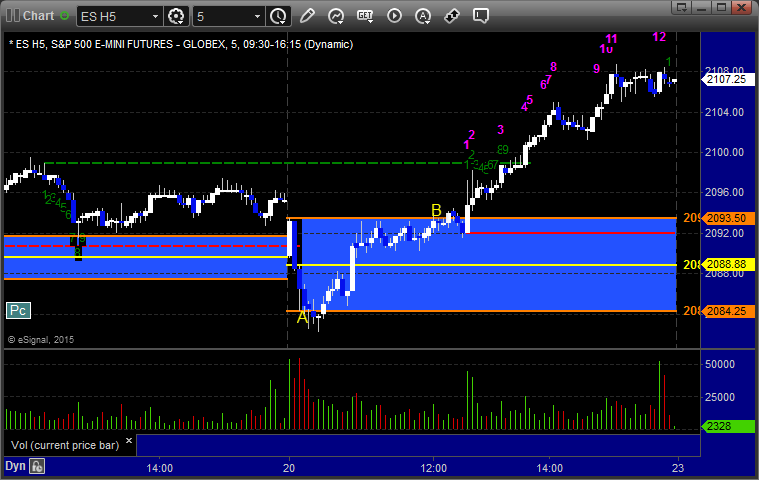Select the yellow A marker on chart
The image size is (759, 480).
pos(302,317)
